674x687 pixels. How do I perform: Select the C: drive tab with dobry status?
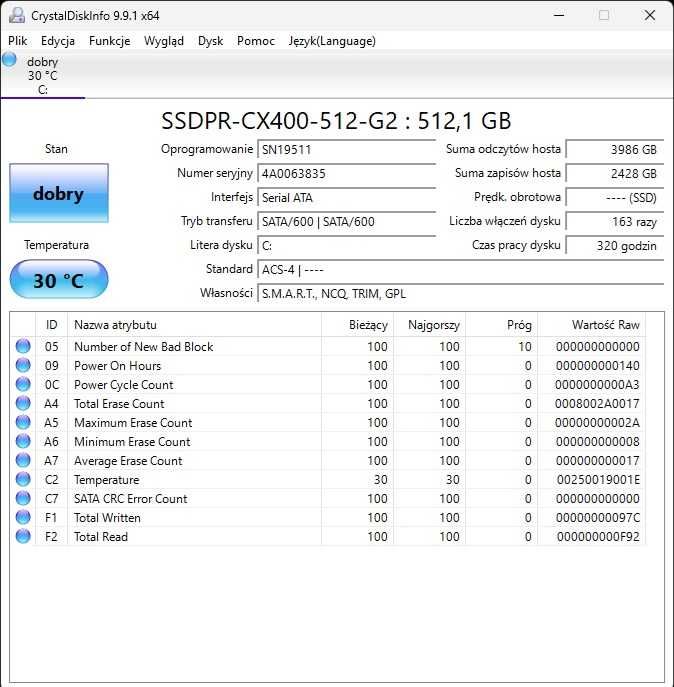pyautogui.click(x=43, y=75)
